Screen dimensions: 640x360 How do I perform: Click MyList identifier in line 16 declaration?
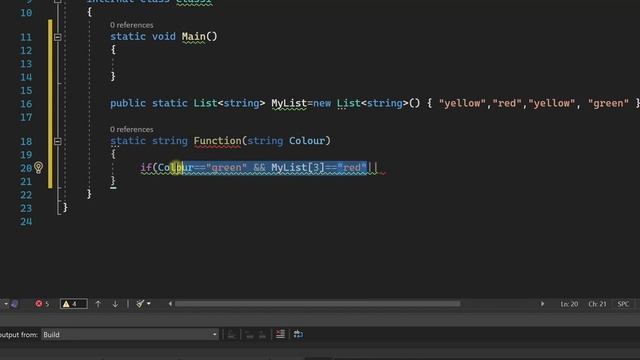289,103
